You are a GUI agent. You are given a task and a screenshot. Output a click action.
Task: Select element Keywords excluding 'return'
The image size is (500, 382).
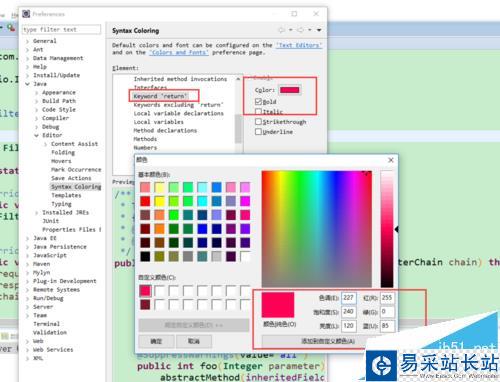(x=178, y=105)
